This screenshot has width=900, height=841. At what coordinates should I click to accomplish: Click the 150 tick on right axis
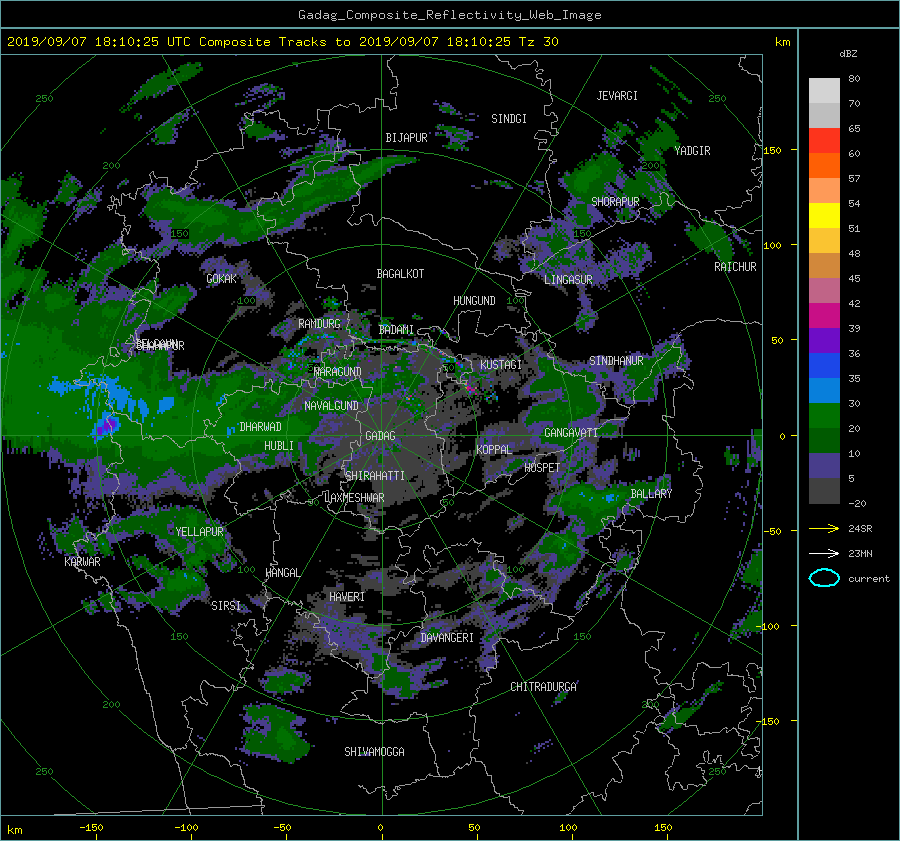[773, 150]
